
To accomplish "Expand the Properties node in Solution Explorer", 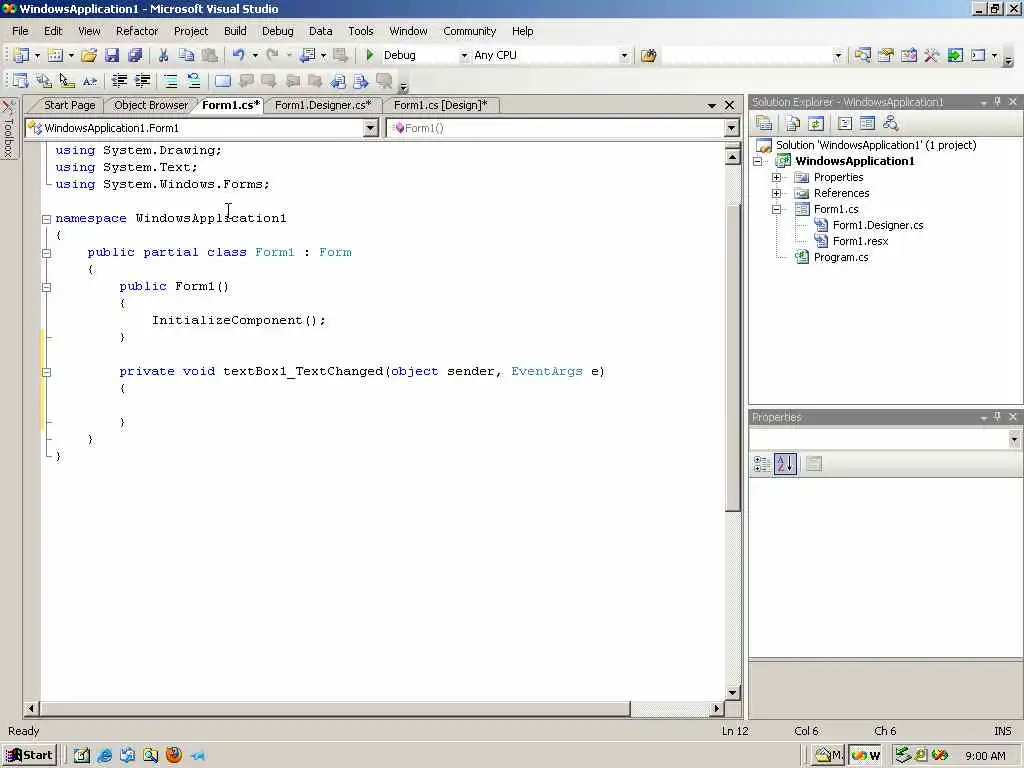I will click(x=776, y=177).
